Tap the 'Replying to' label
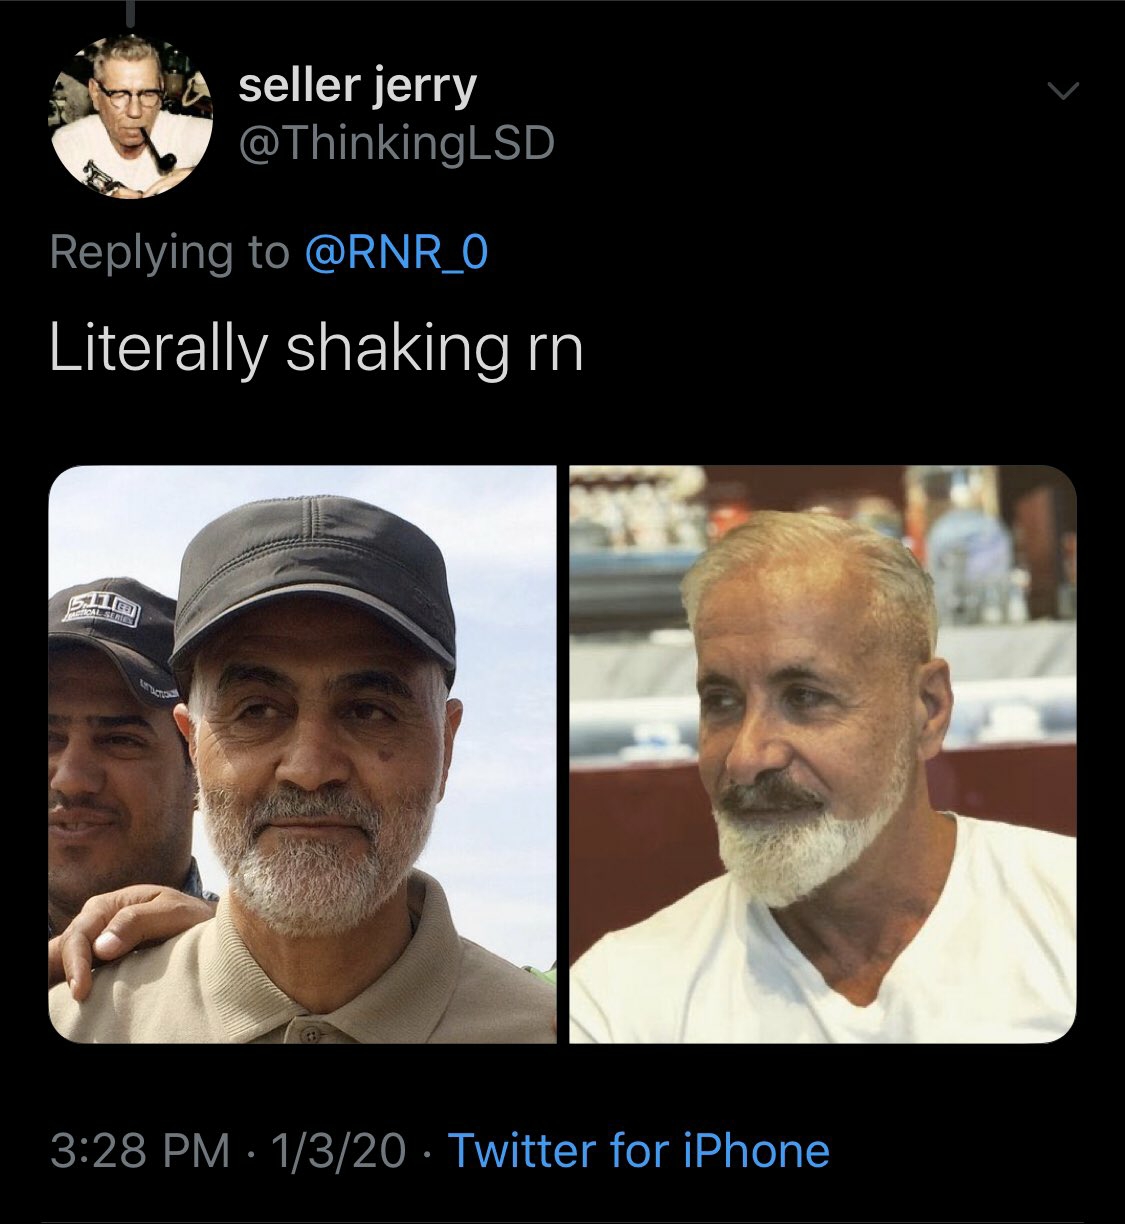1125x1224 pixels. 169,252
